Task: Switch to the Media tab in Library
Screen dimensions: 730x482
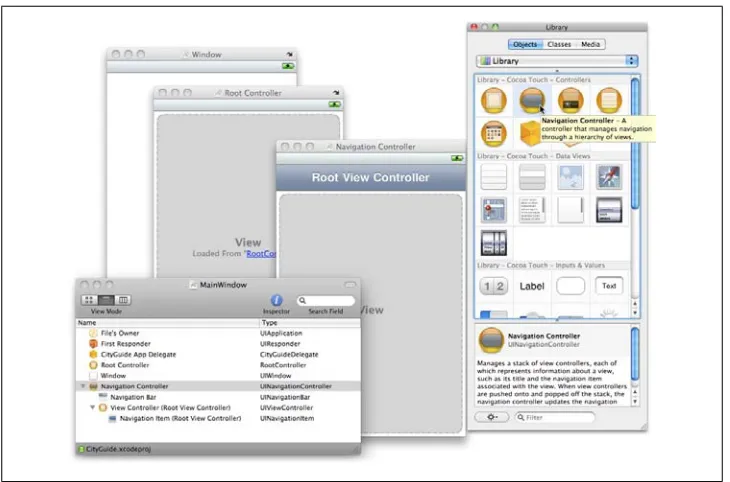Action: pyautogui.click(x=590, y=44)
